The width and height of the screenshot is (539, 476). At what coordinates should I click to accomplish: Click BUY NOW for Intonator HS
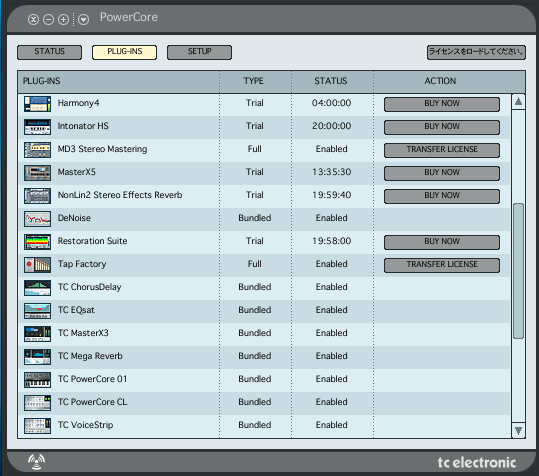[x=442, y=127]
